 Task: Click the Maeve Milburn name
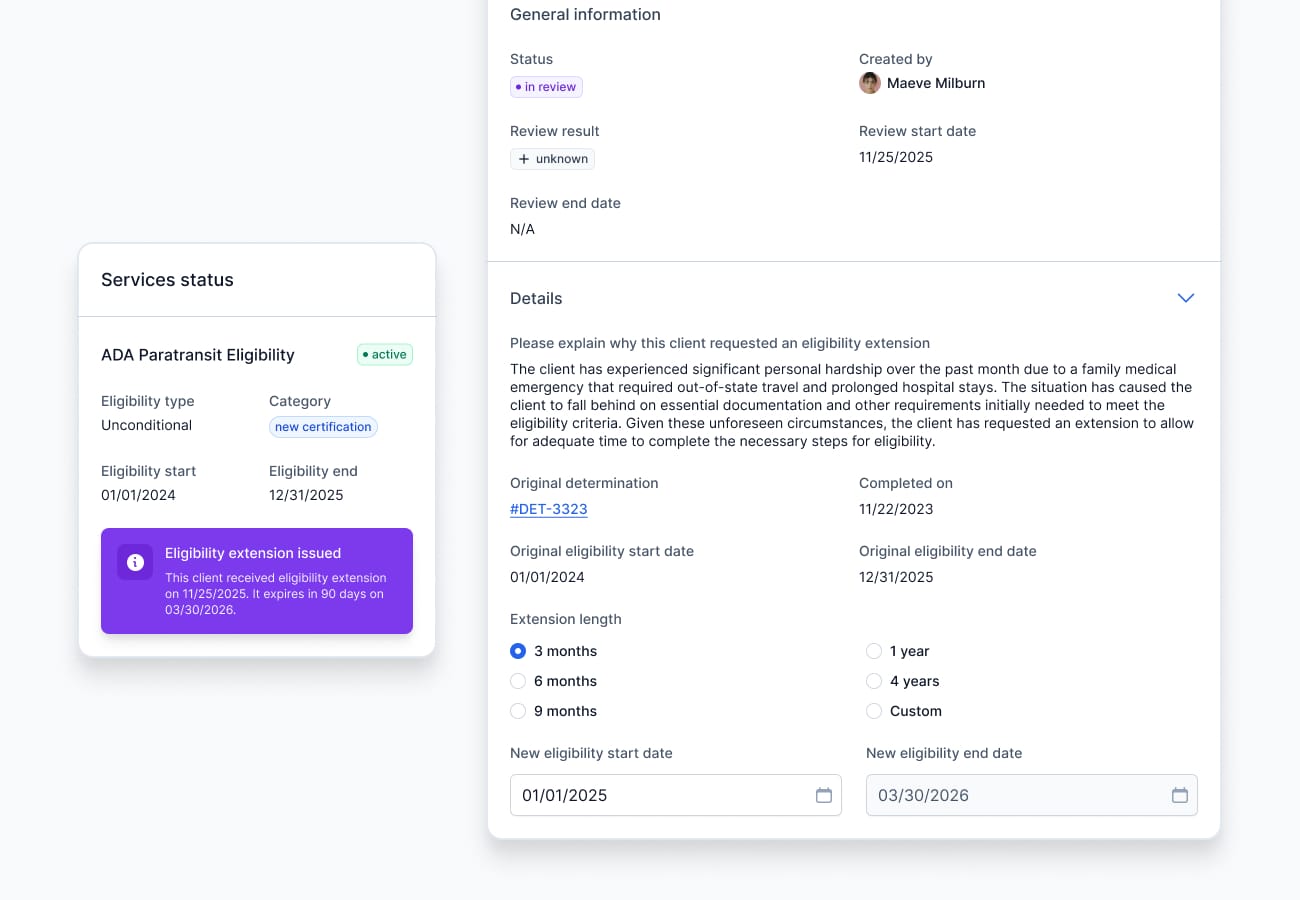(x=936, y=83)
